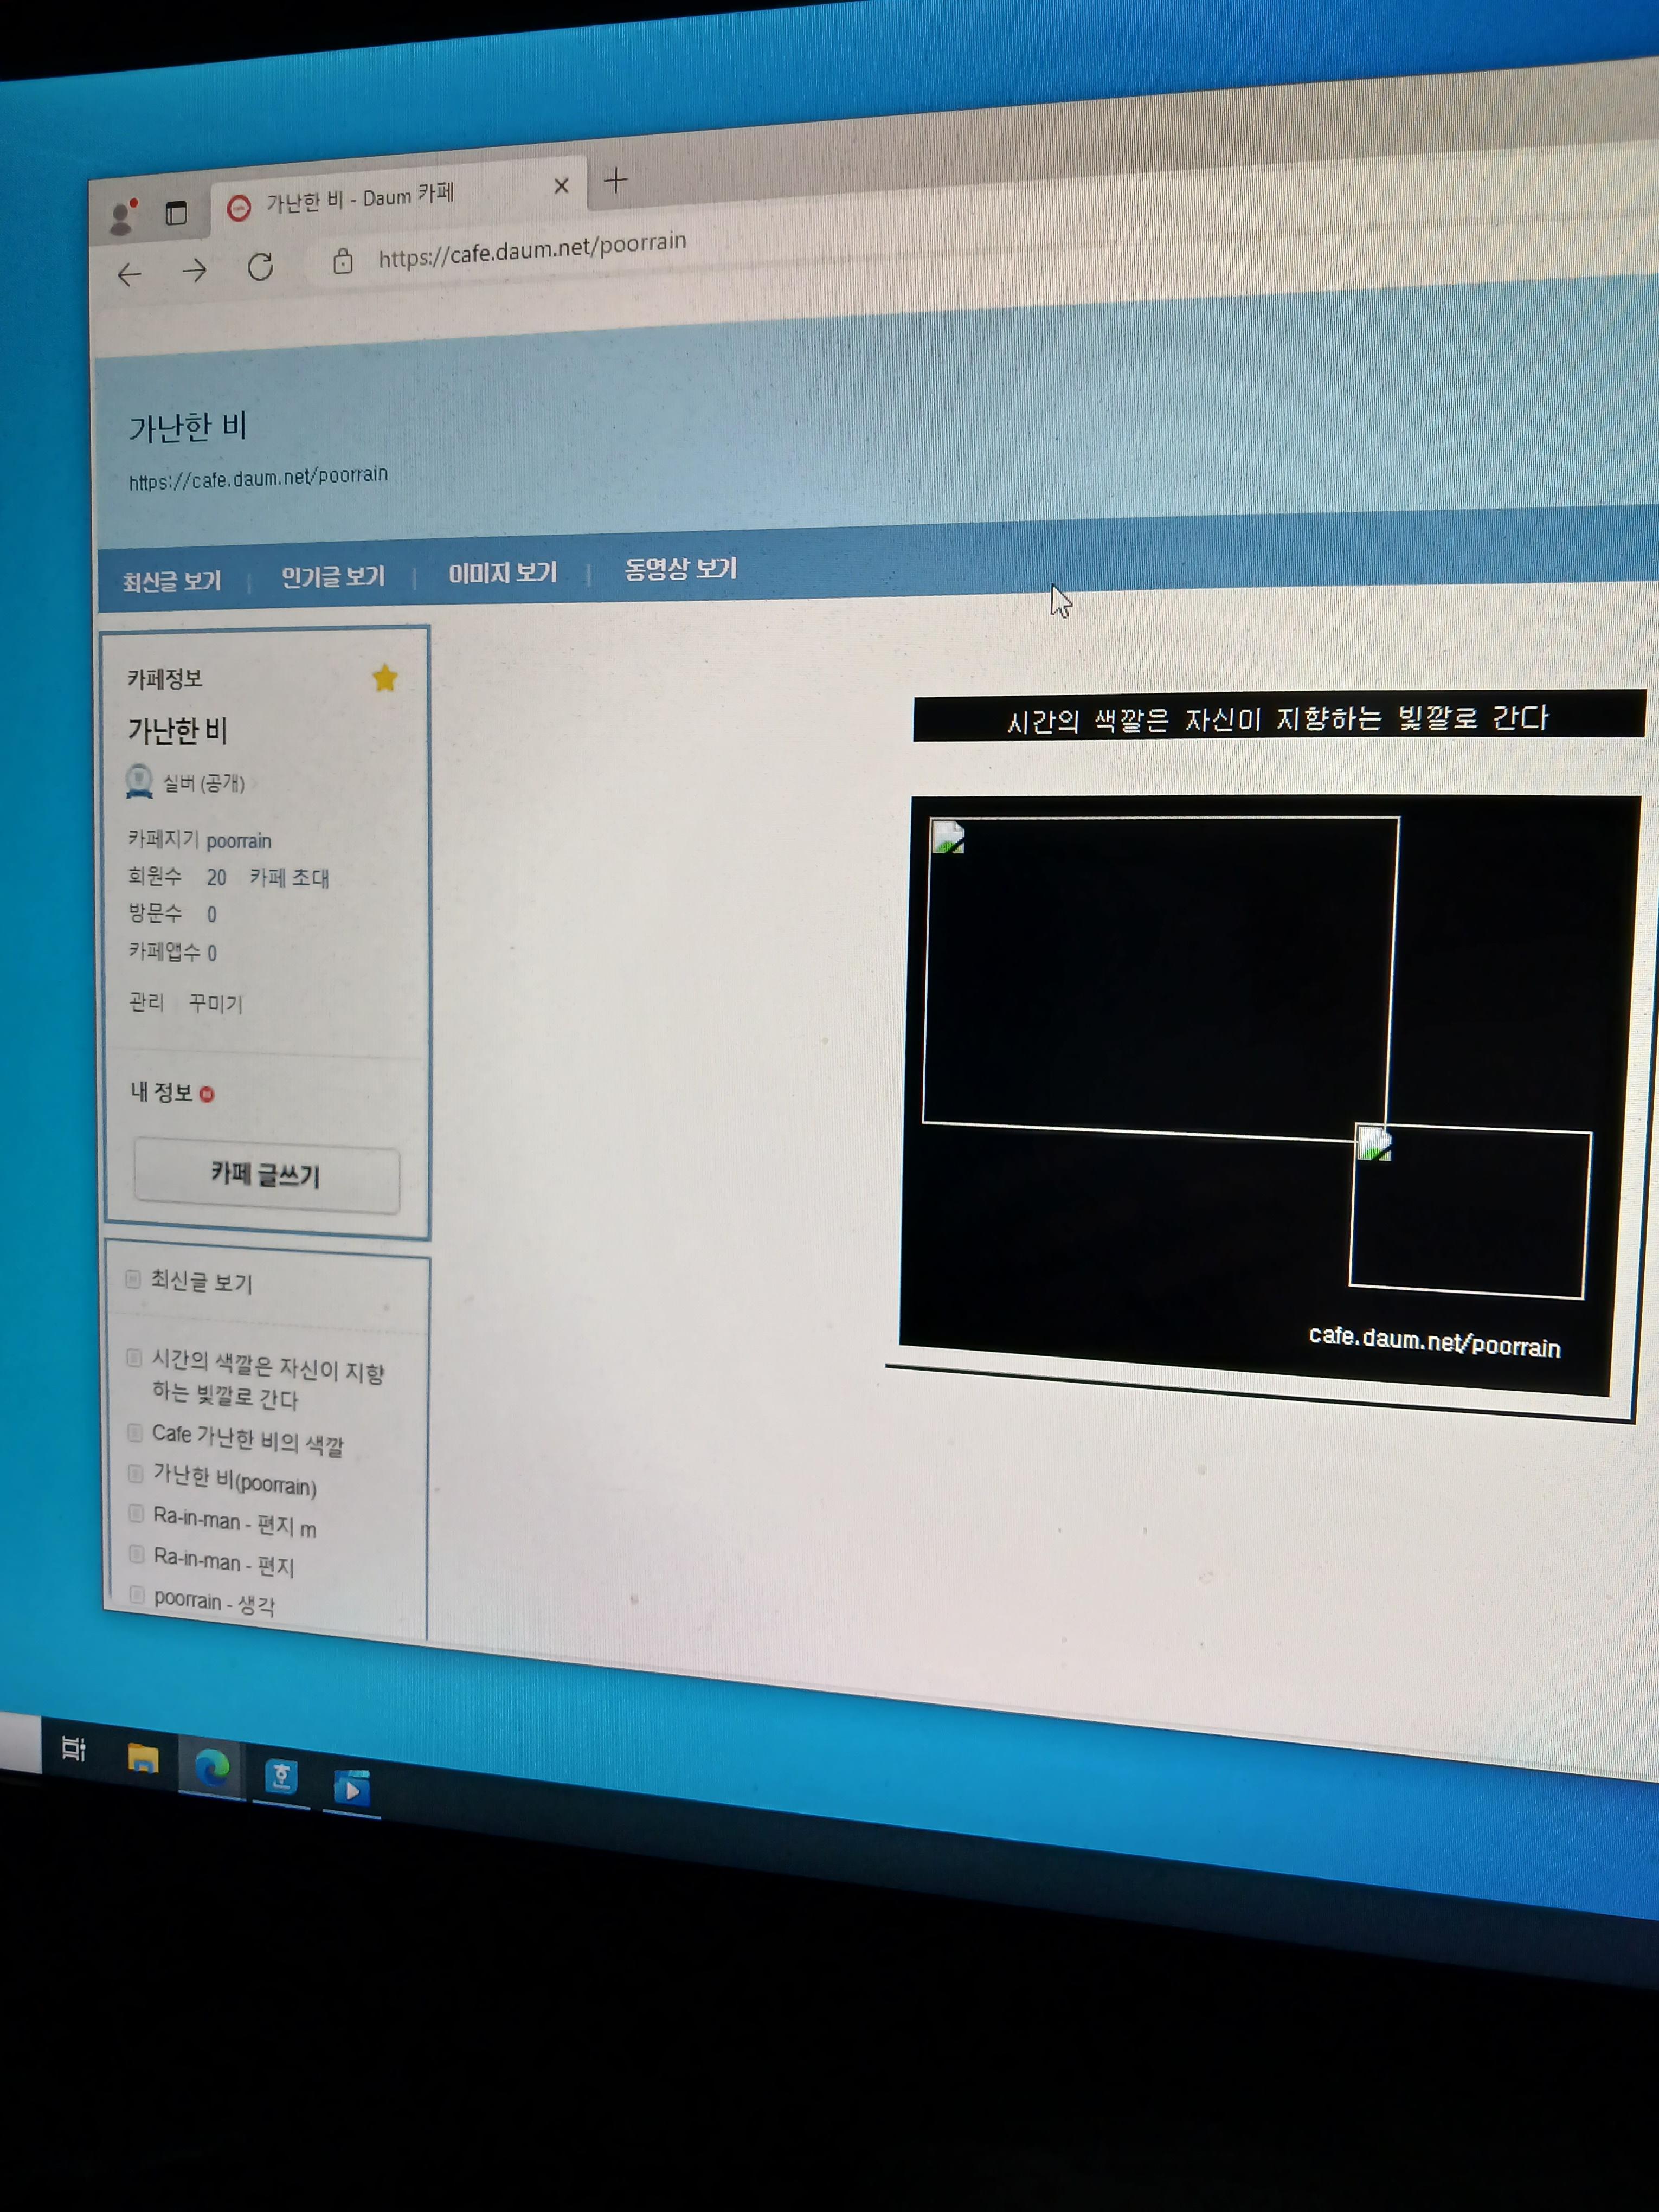The height and width of the screenshot is (2212, 1659).
Task: Select the 가난한 비 - Daum 카페 tab
Action: pos(400,198)
